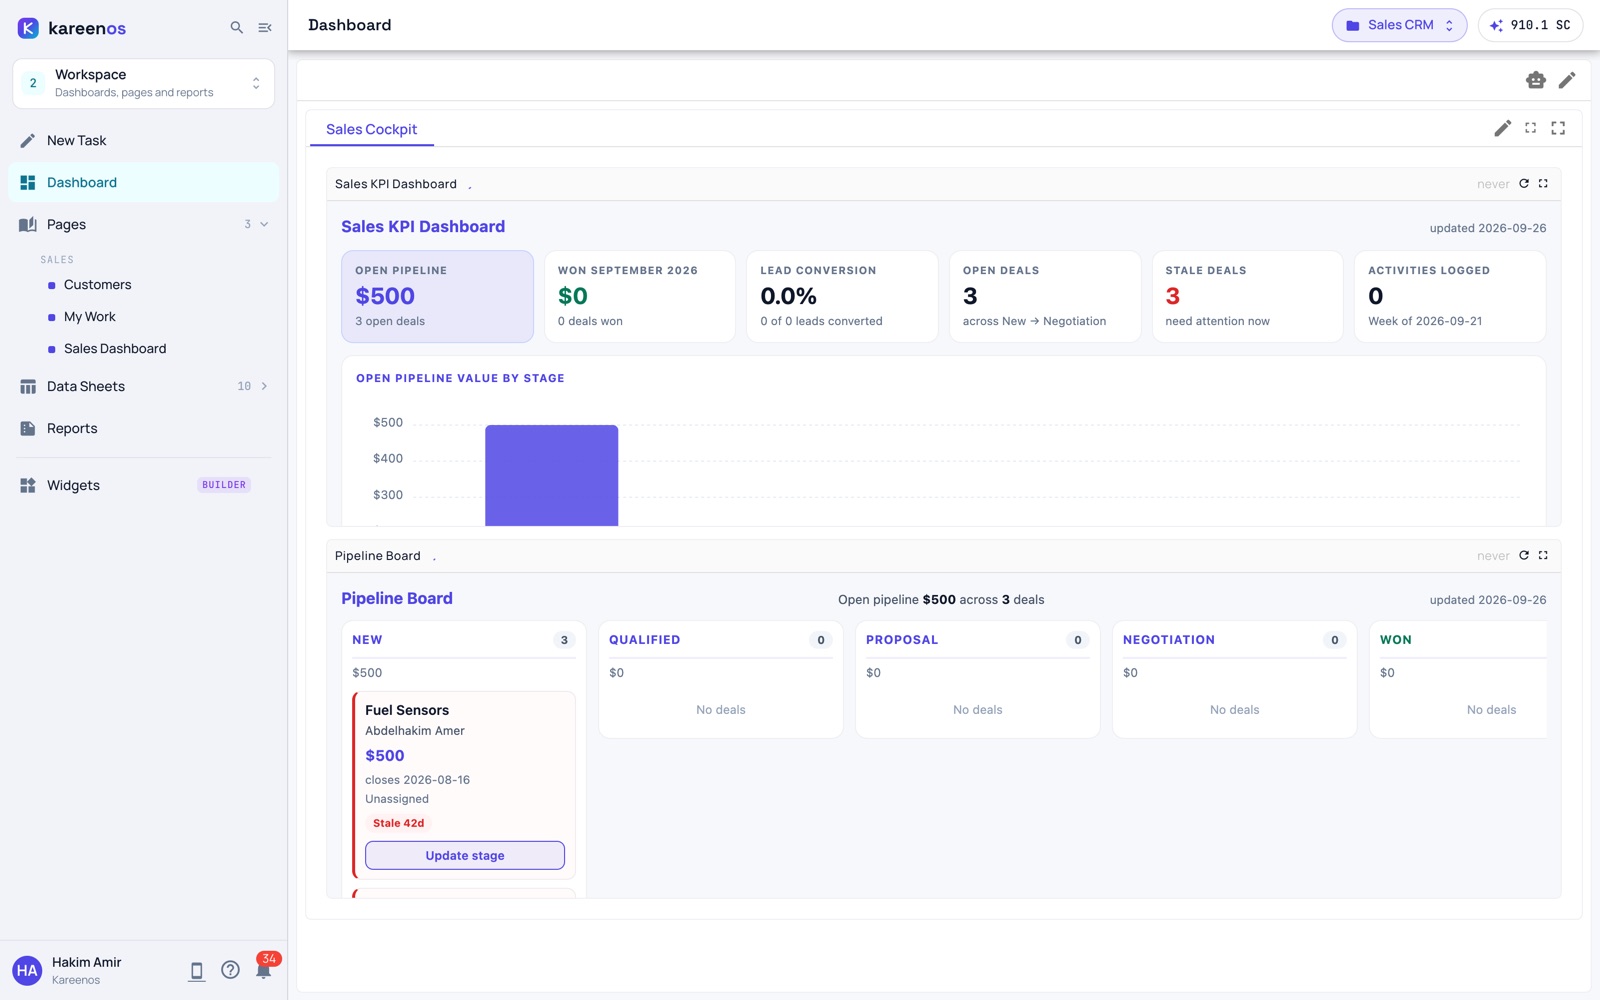Go to Dashboard in sidebar
Image resolution: width=1600 pixels, height=1000 pixels.
pos(144,183)
